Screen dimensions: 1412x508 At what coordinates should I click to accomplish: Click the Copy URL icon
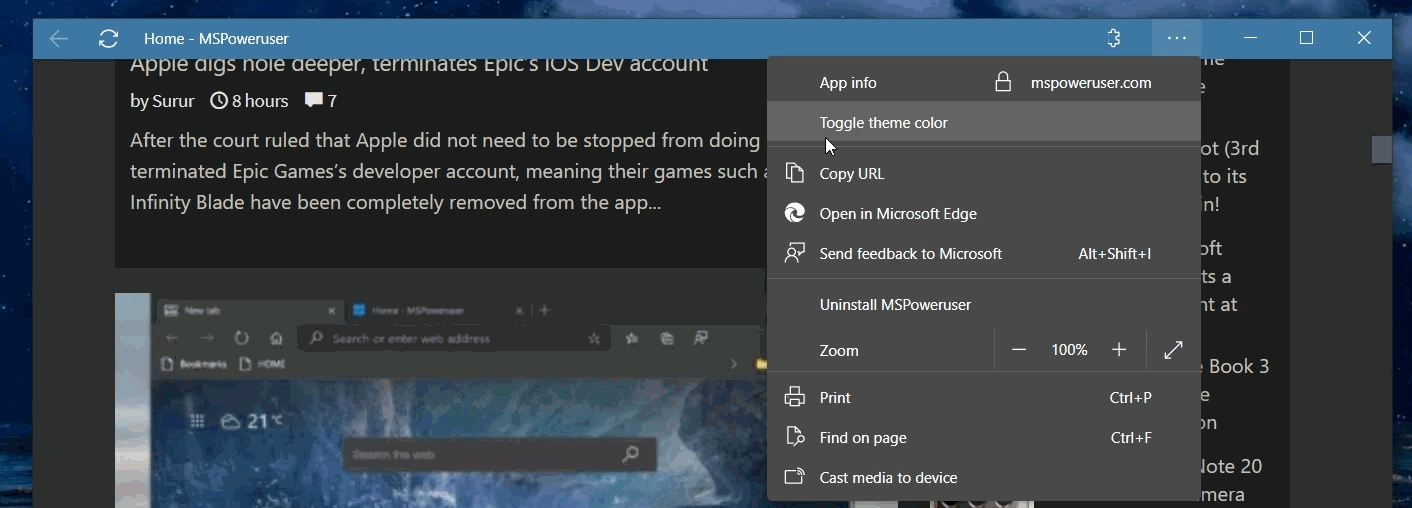pyautogui.click(x=795, y=173)
